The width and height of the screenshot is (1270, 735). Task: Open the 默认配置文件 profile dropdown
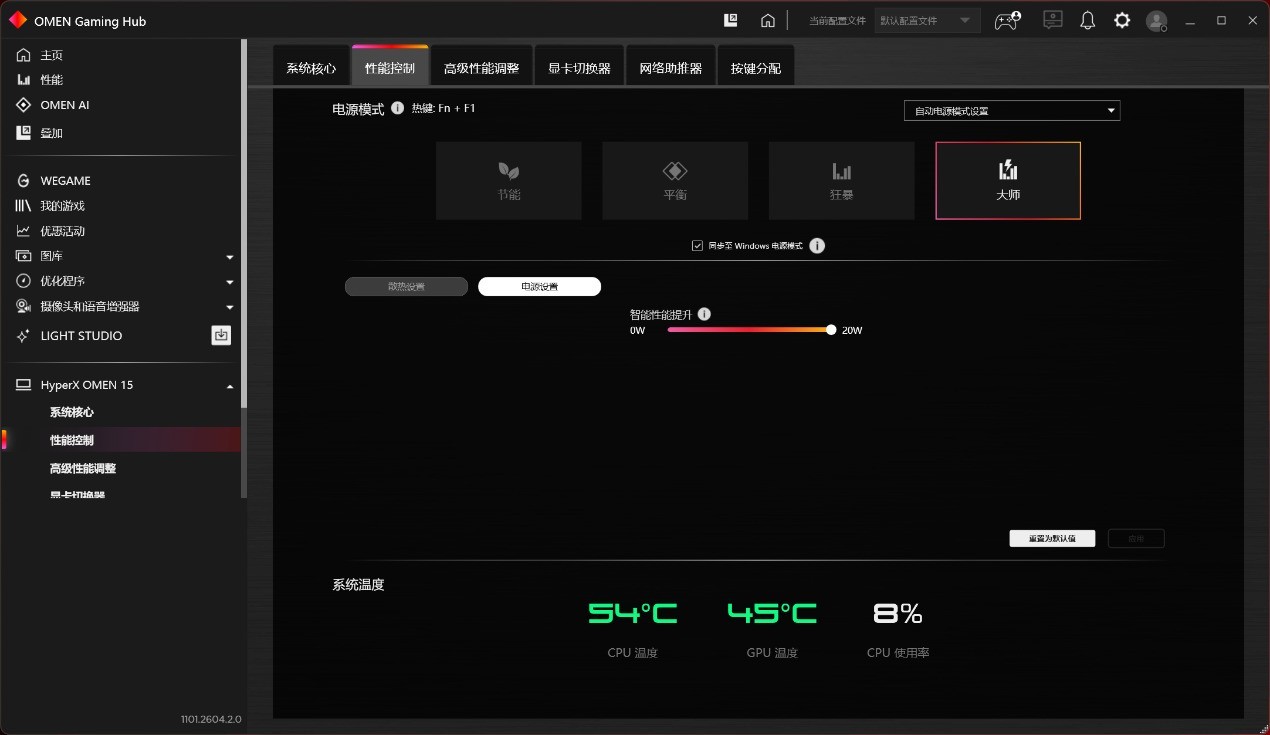[927, 20]
